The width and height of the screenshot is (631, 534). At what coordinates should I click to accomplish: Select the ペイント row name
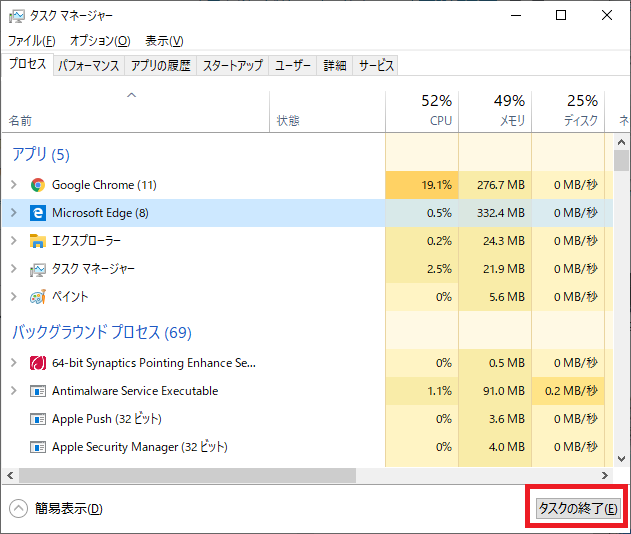pos(70,297)
